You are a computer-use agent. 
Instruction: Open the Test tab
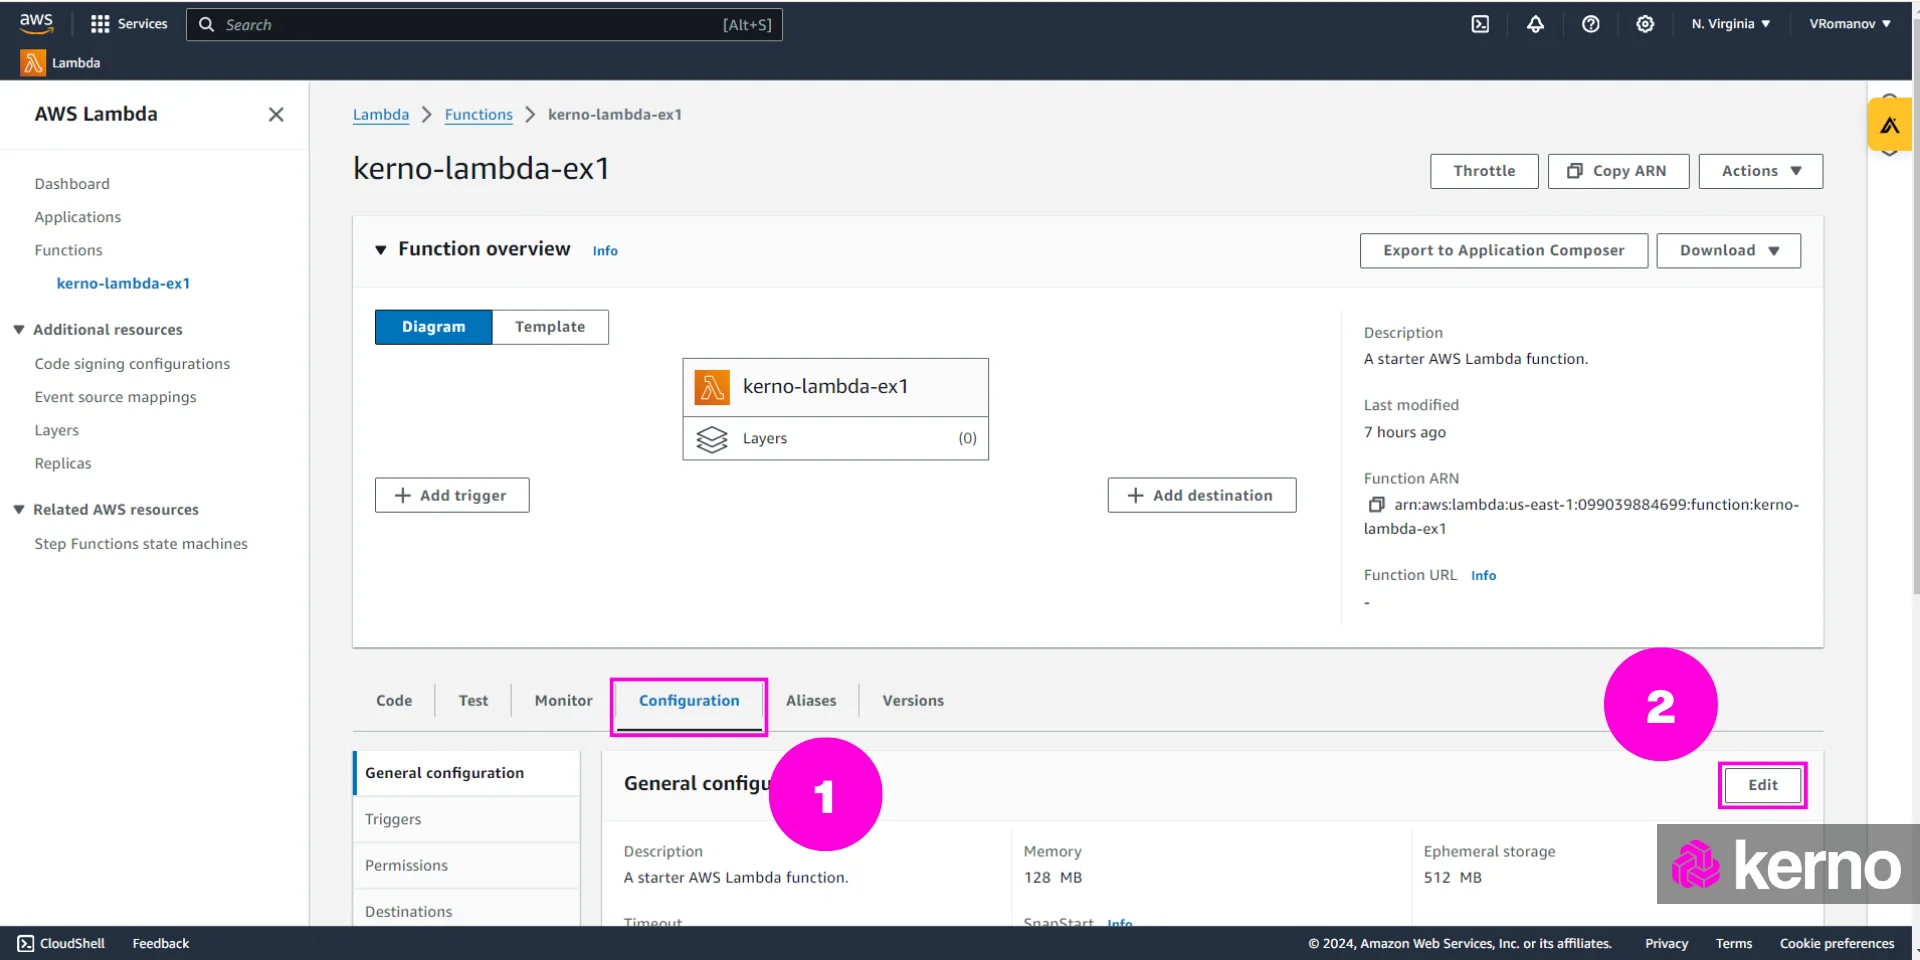(473, 701)
